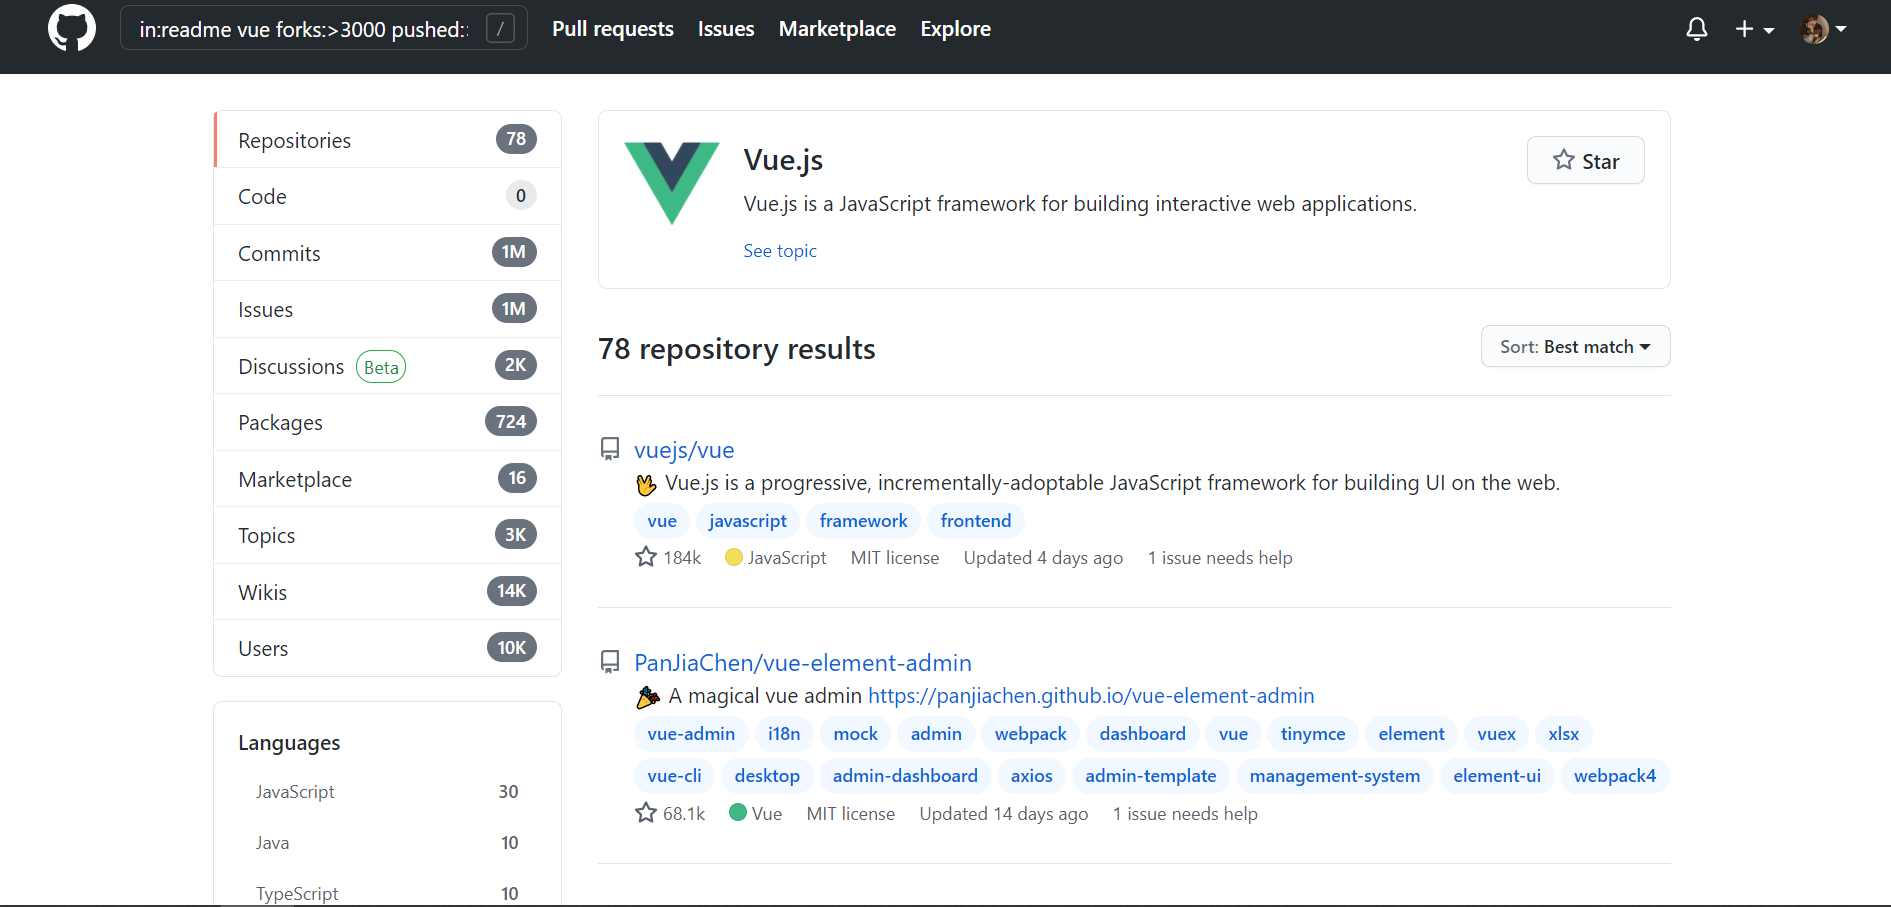The height and width of the screenshot is (907, 1891).
Task: Open the PanJiaChen/vue-element-admin repository
Action: click(803, 663)
